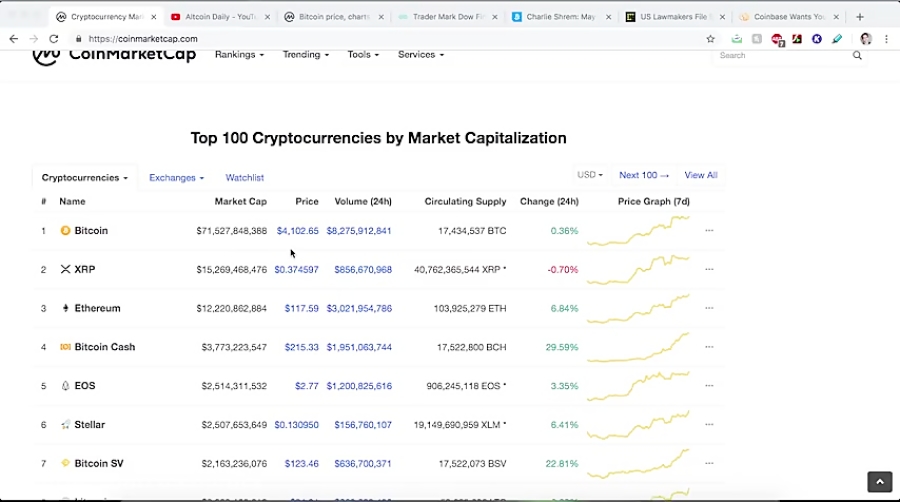Switch to the Coinbase Wants You tab
The image size is (900, 502).
coord(789,17)
